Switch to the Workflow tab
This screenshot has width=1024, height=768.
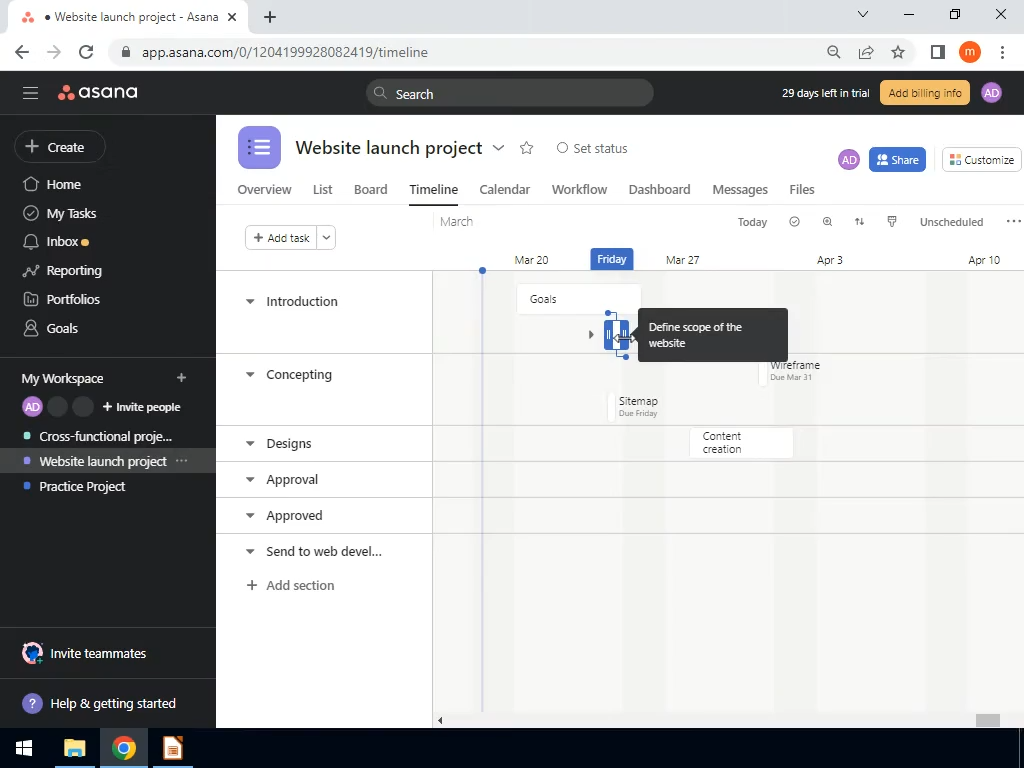[579, 189]
